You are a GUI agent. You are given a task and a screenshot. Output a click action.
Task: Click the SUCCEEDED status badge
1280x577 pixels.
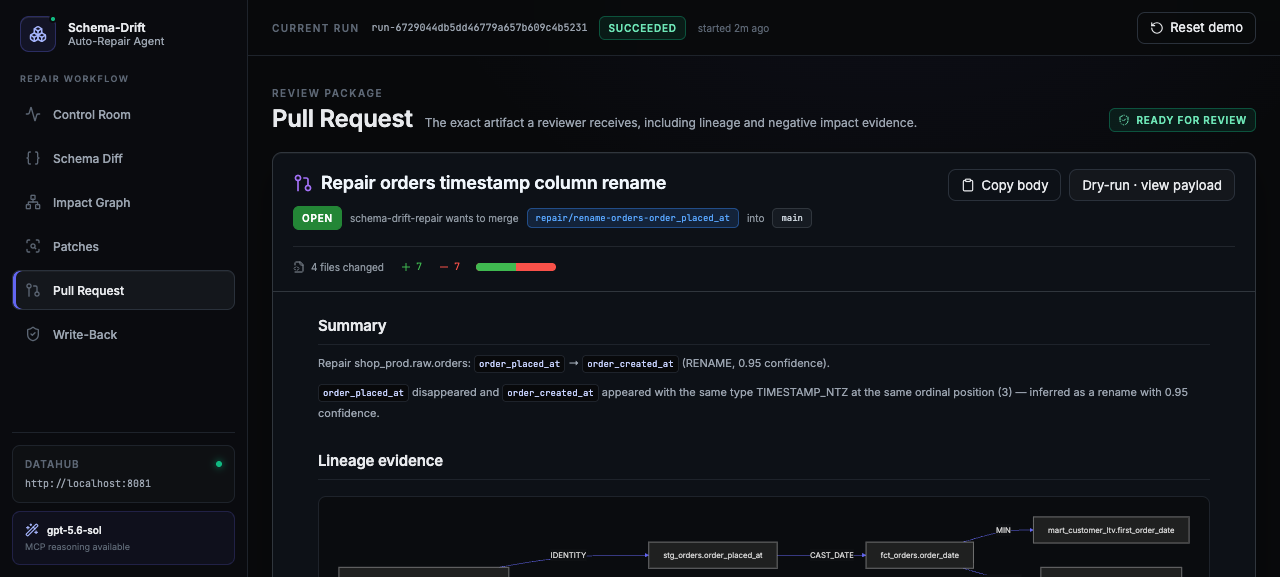click(642, 28)
